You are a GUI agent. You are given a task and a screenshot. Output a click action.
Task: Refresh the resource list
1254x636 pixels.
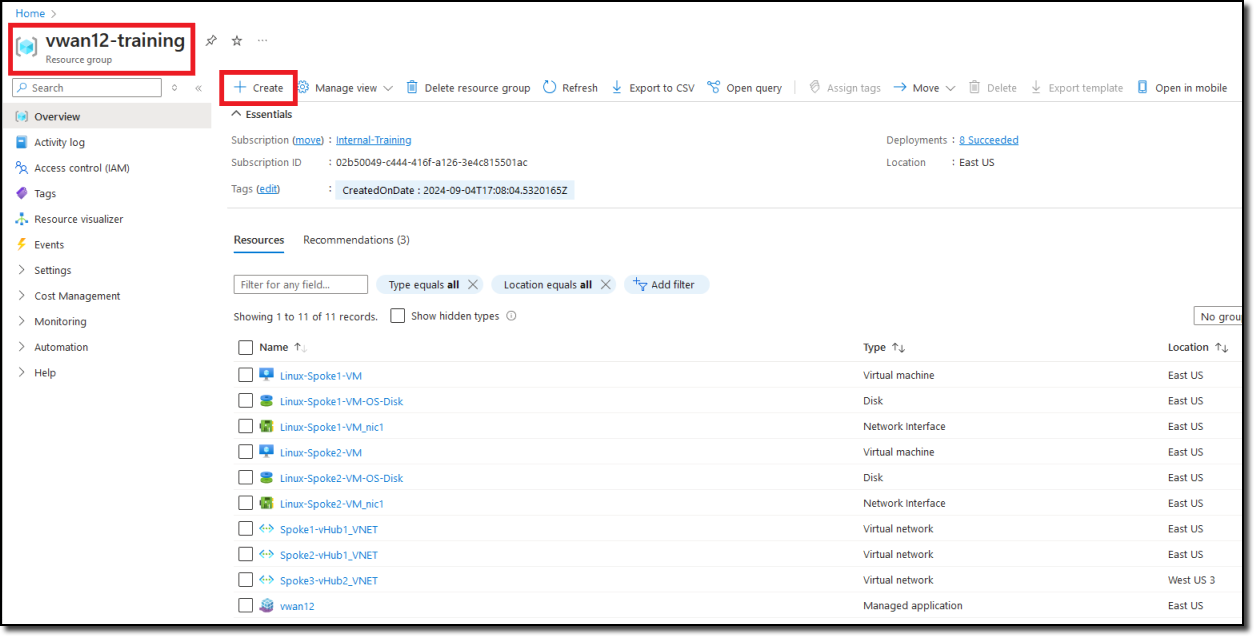click(x=570, y=88)
